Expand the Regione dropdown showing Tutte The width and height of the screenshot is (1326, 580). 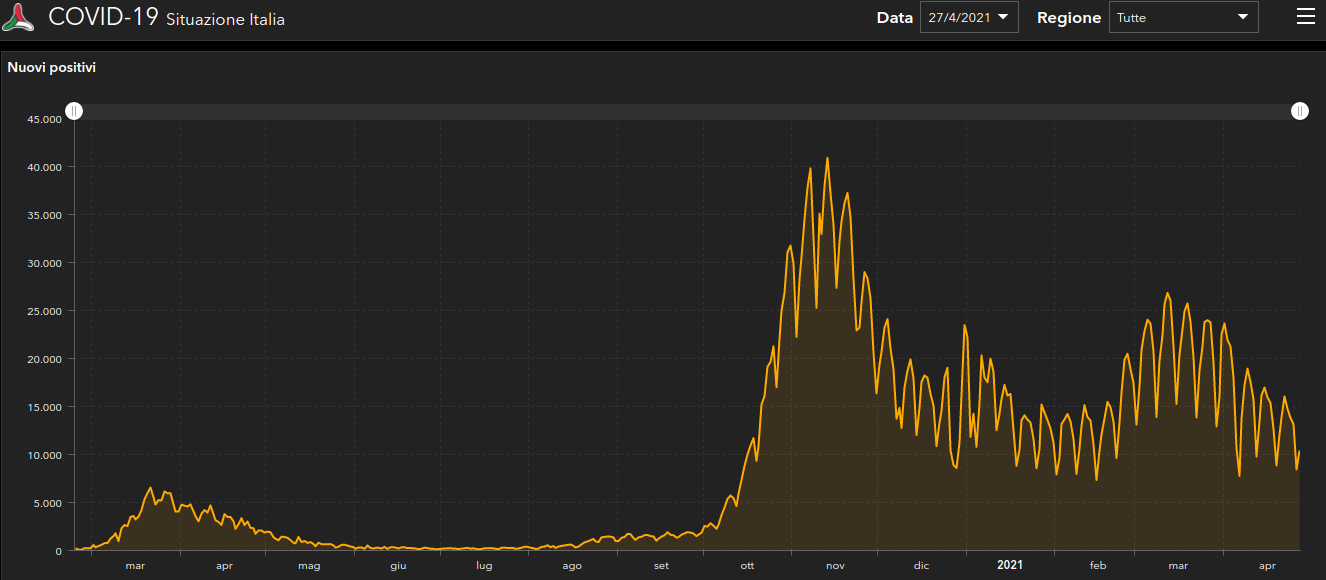pos(1183,17)
